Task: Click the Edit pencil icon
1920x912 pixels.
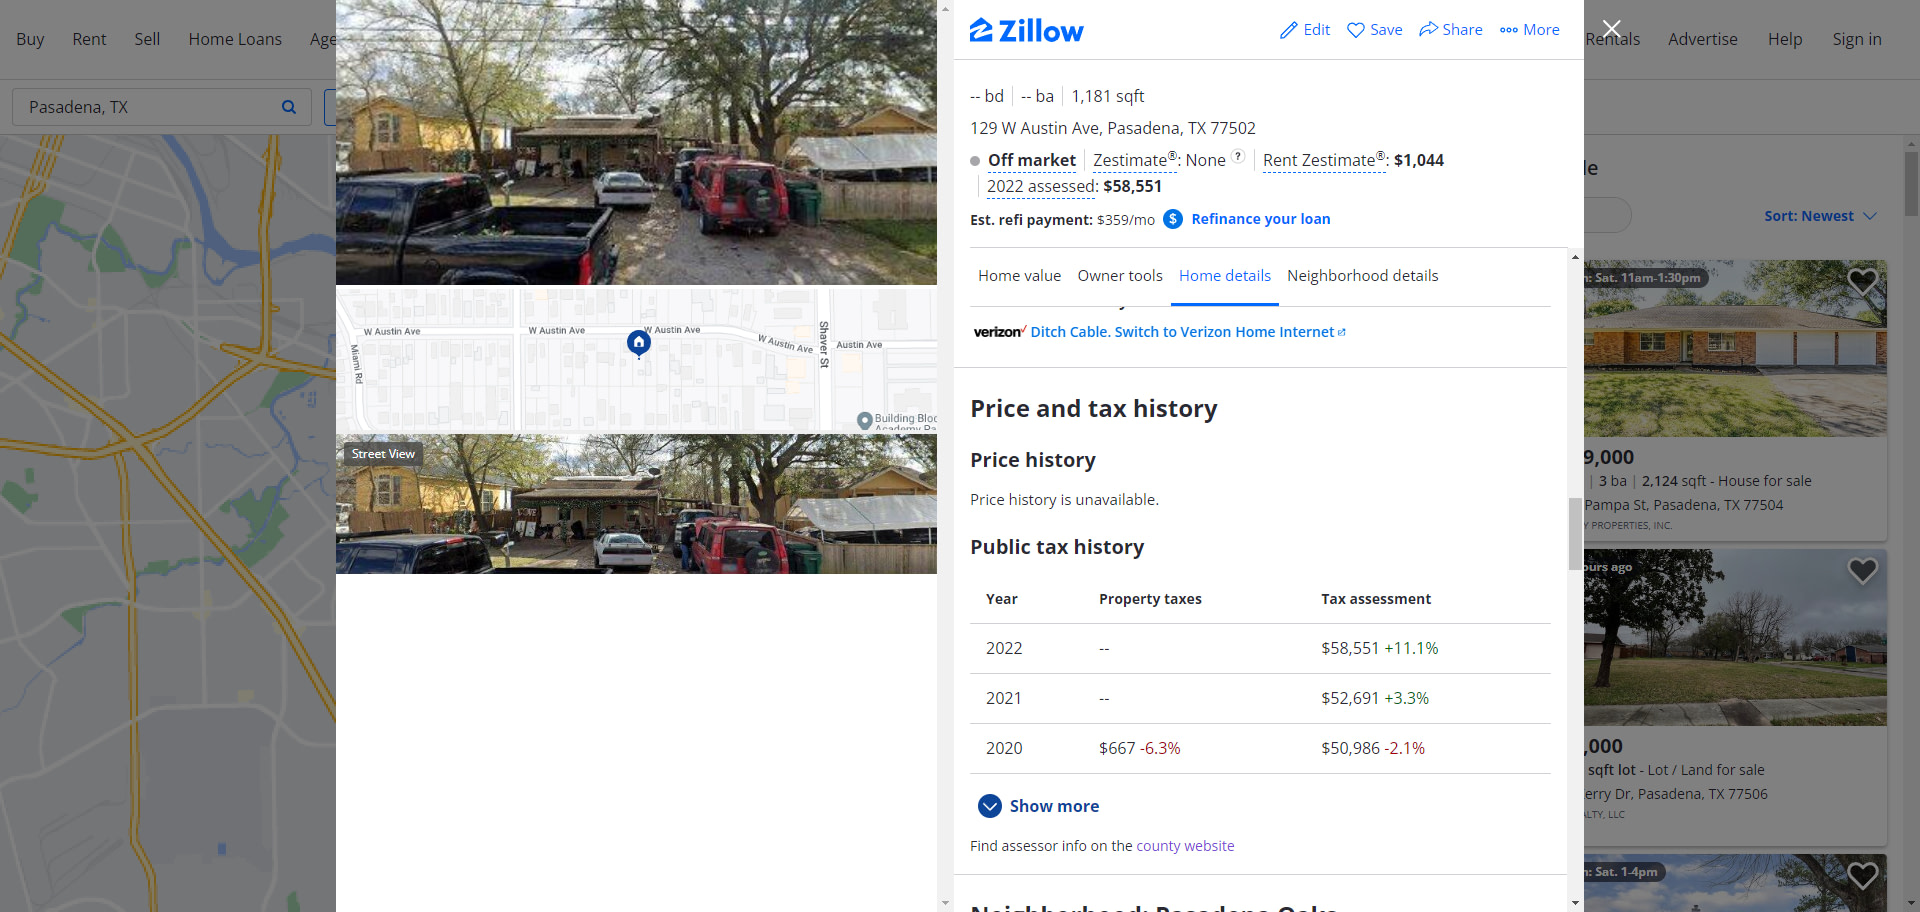Action: point(1289,30)
